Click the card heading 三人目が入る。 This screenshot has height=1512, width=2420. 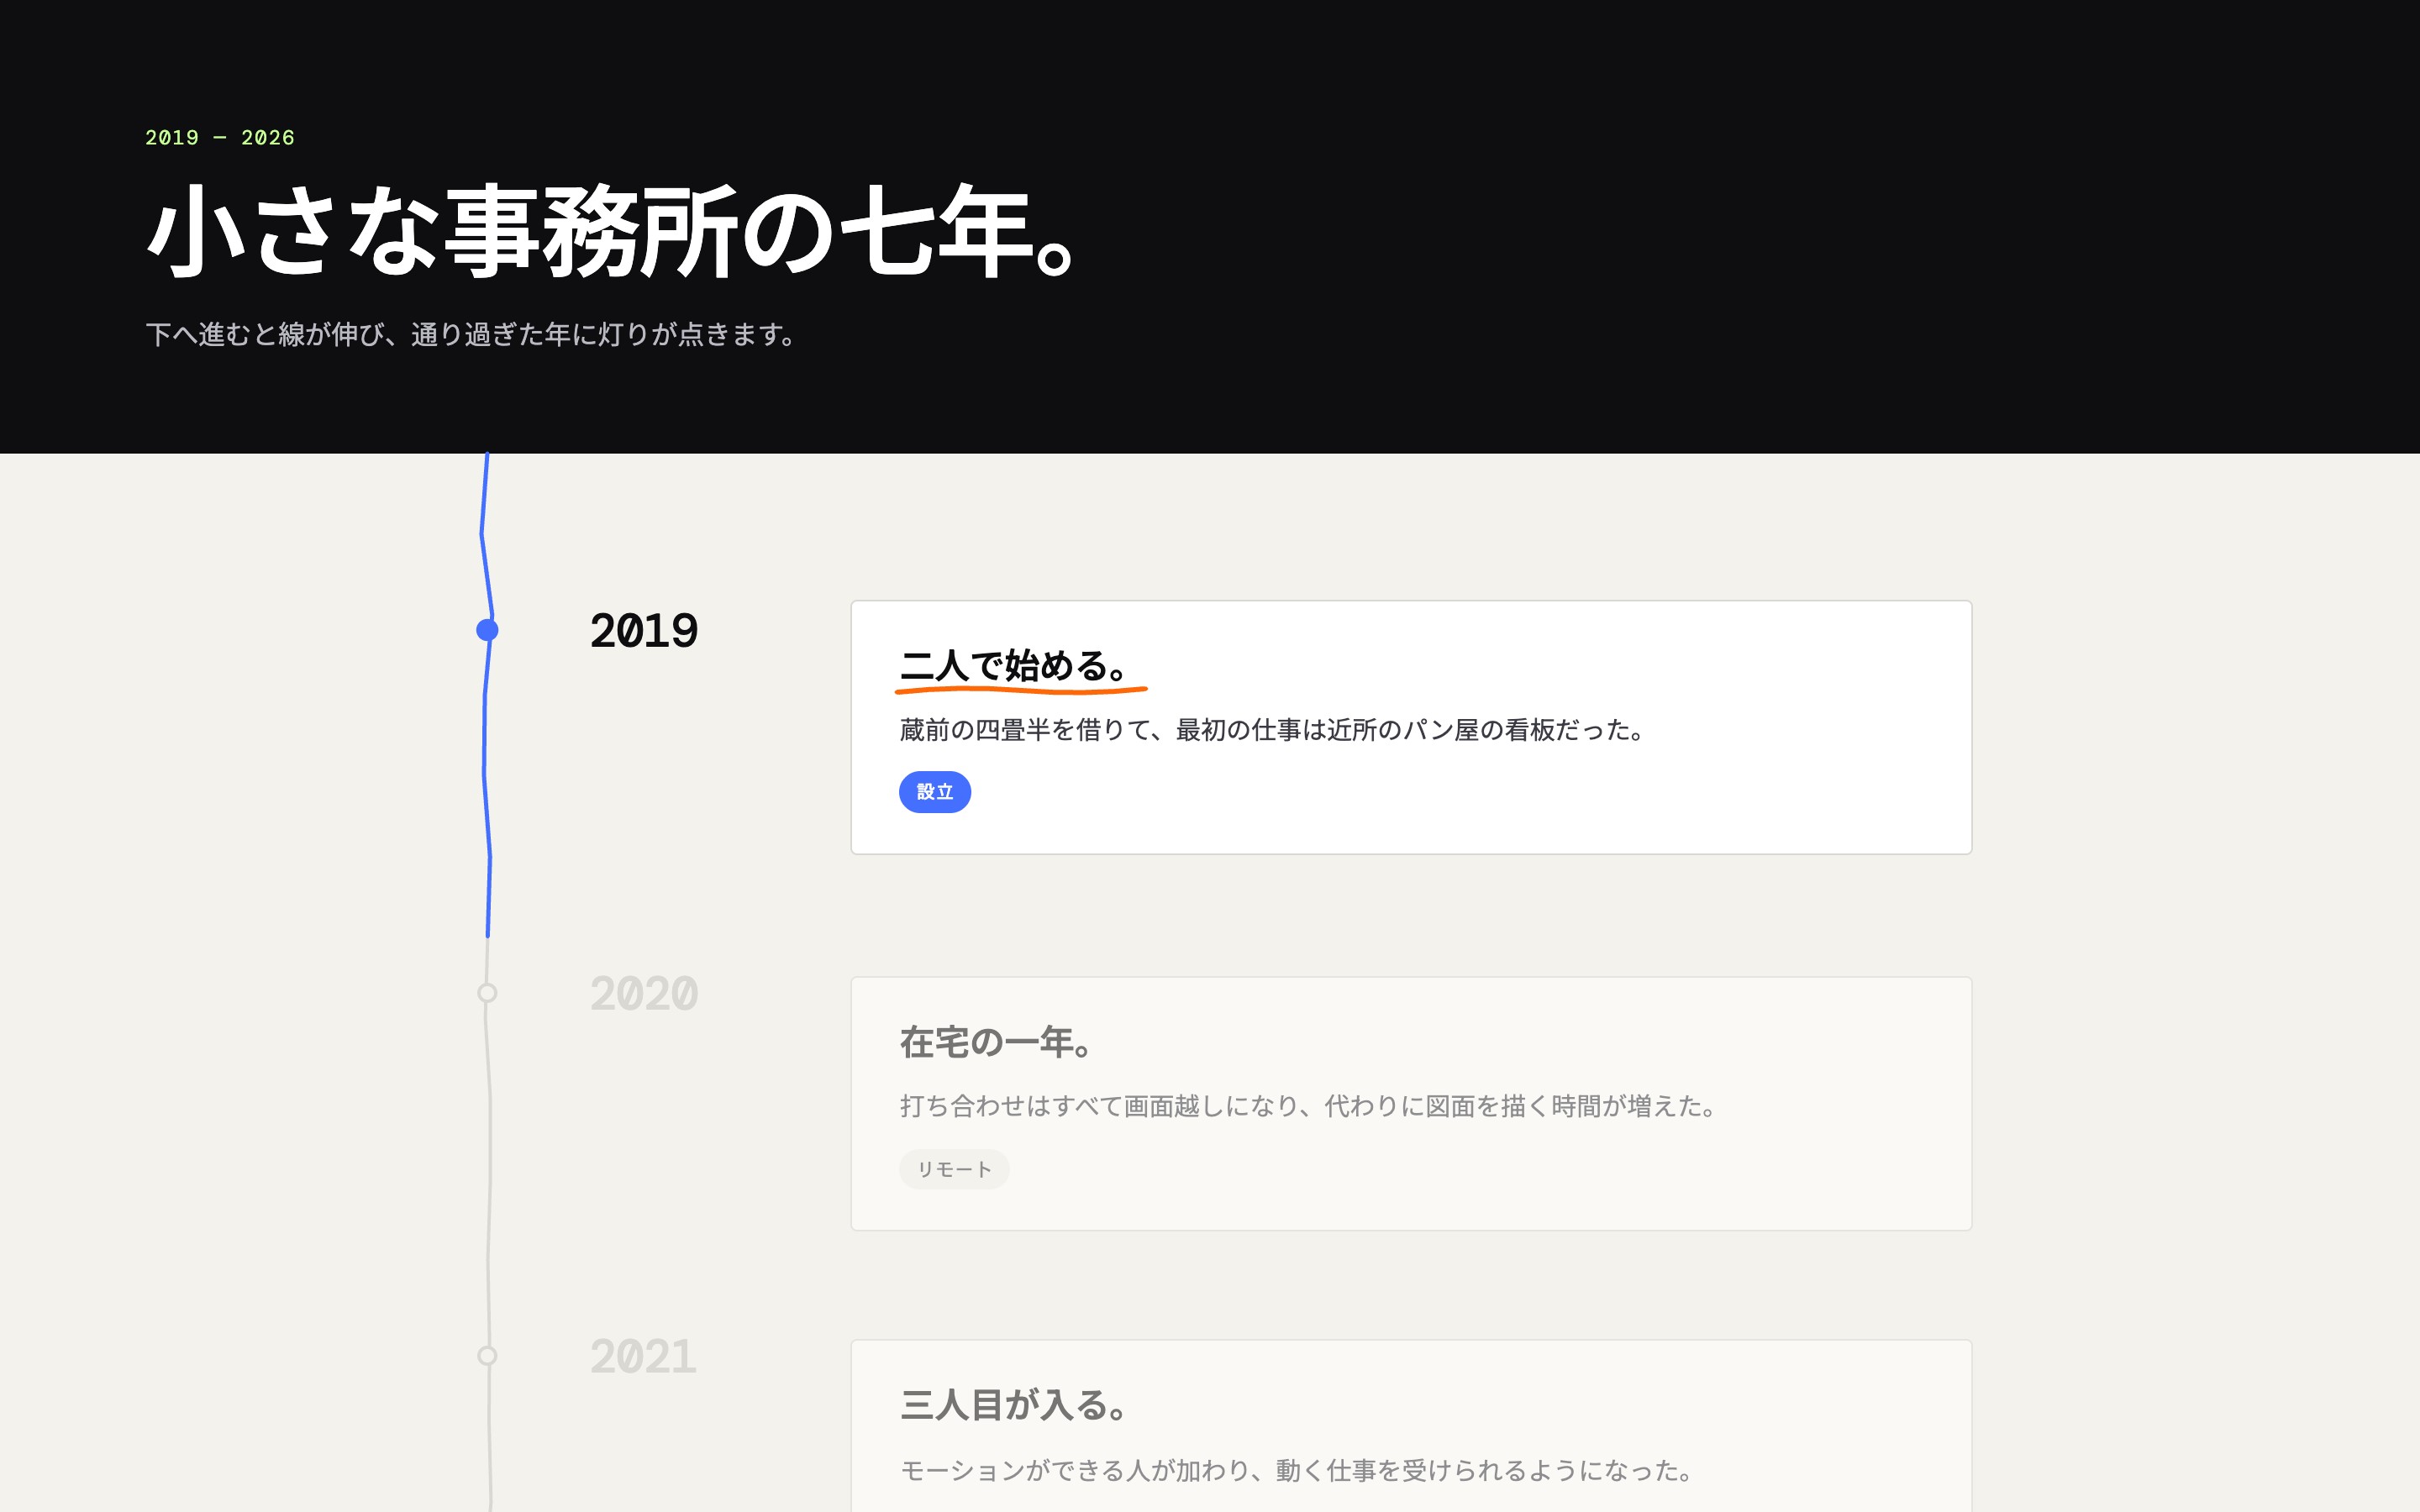click(1015, 1405)
